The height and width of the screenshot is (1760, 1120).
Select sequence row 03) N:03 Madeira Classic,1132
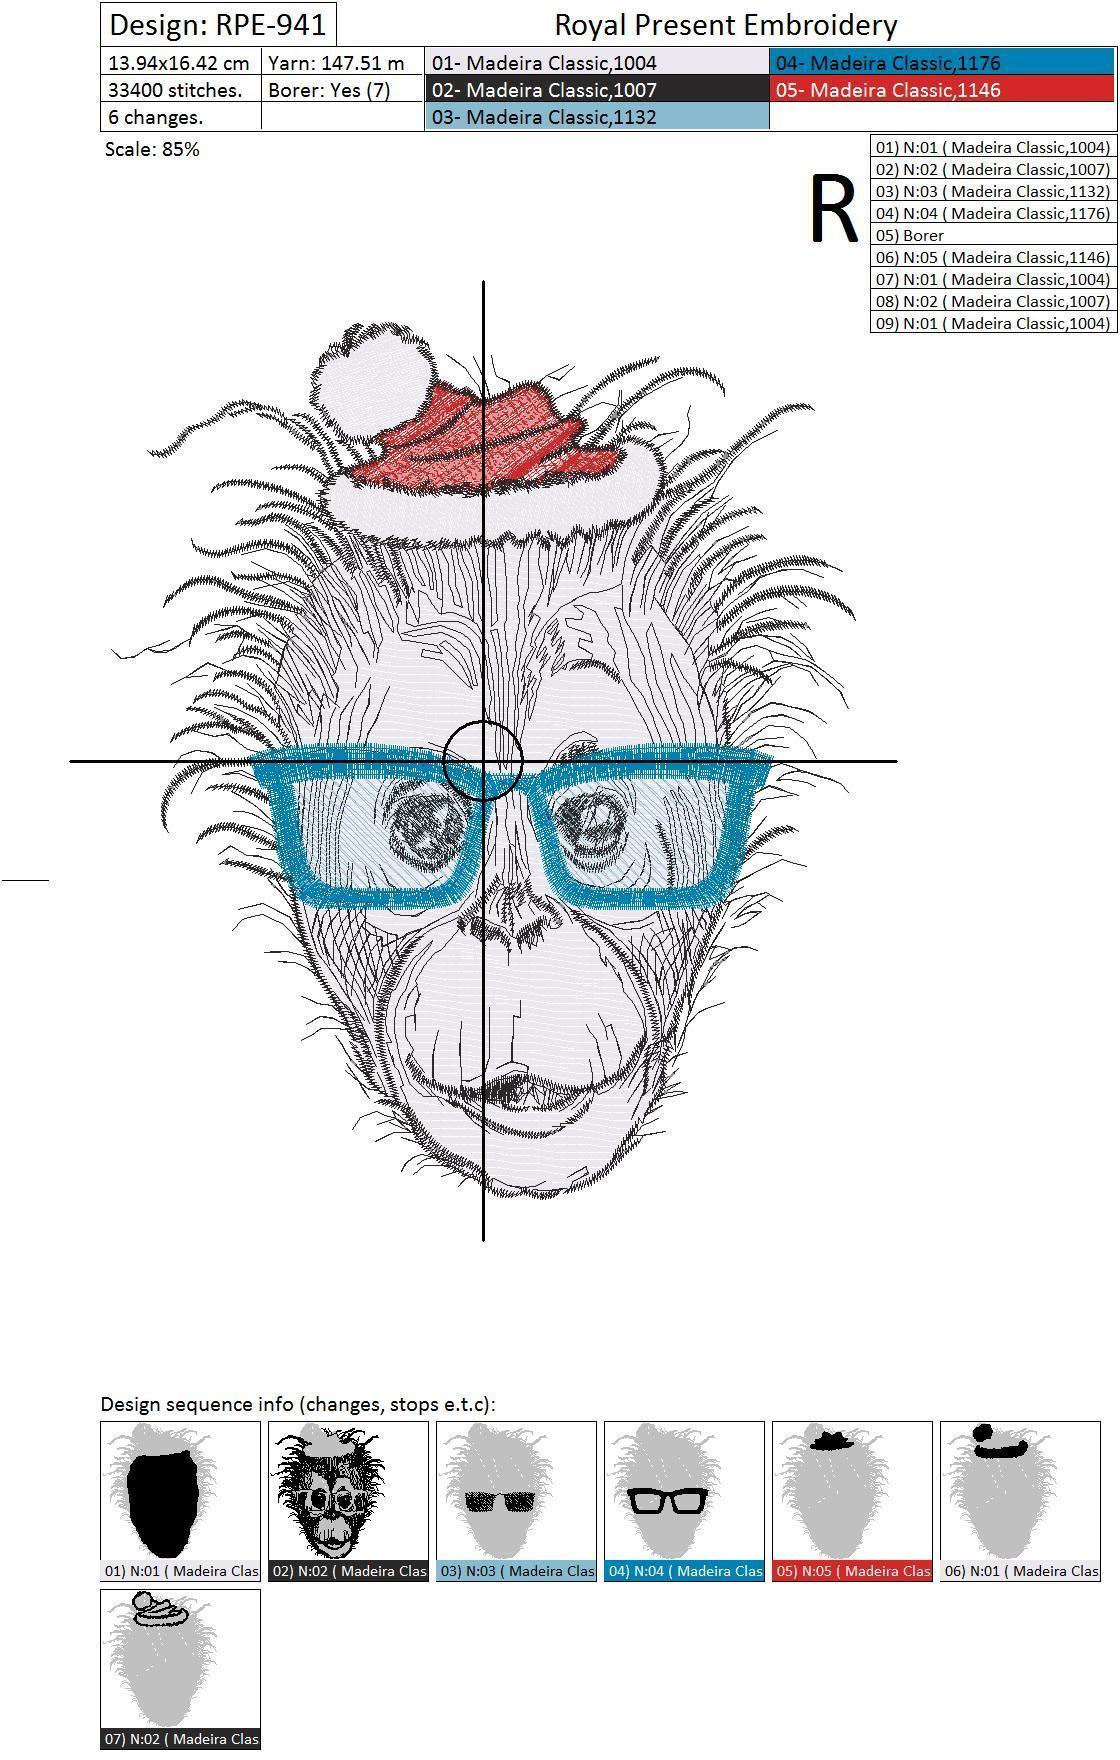993,191
